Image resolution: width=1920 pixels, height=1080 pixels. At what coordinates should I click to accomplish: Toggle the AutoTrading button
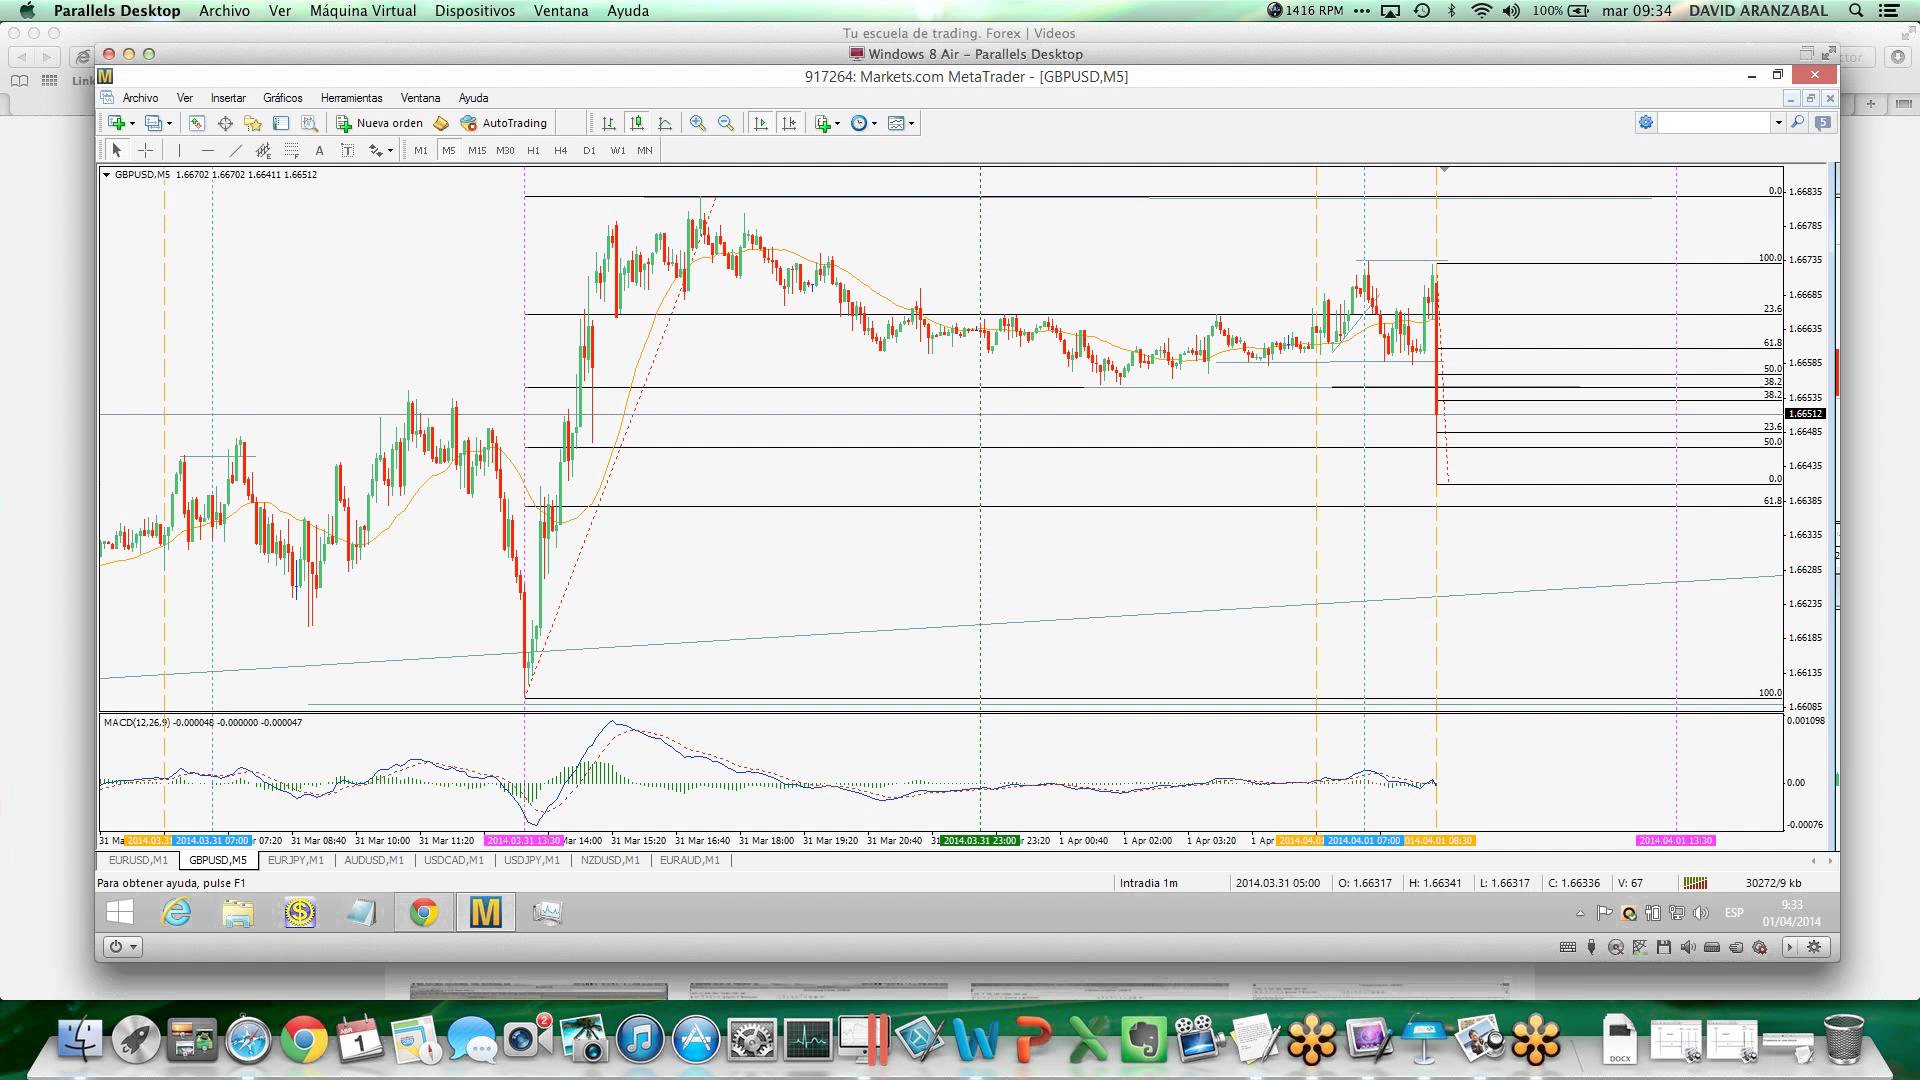click(504, 123)
